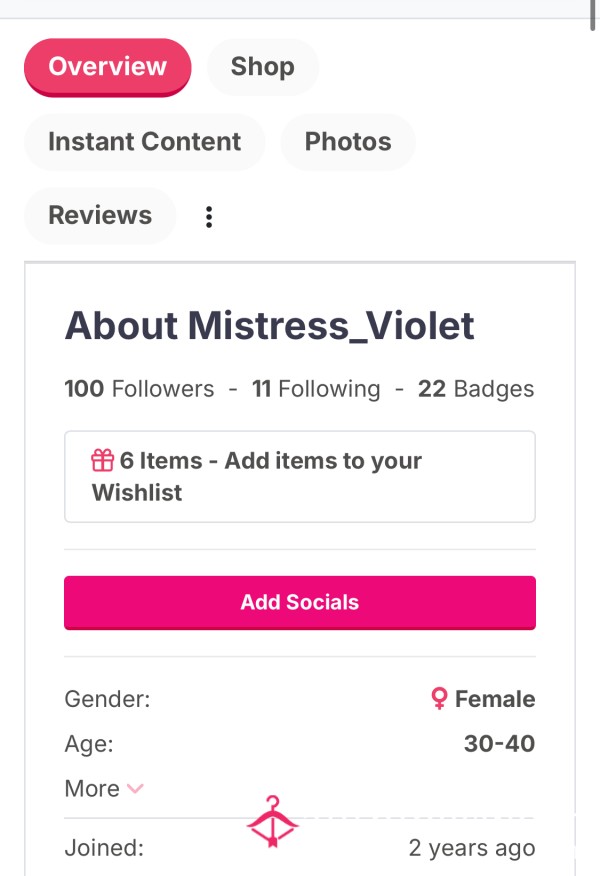Click the pink hanger logo icon
600x876 pixels.
click(x=272, y=821)
